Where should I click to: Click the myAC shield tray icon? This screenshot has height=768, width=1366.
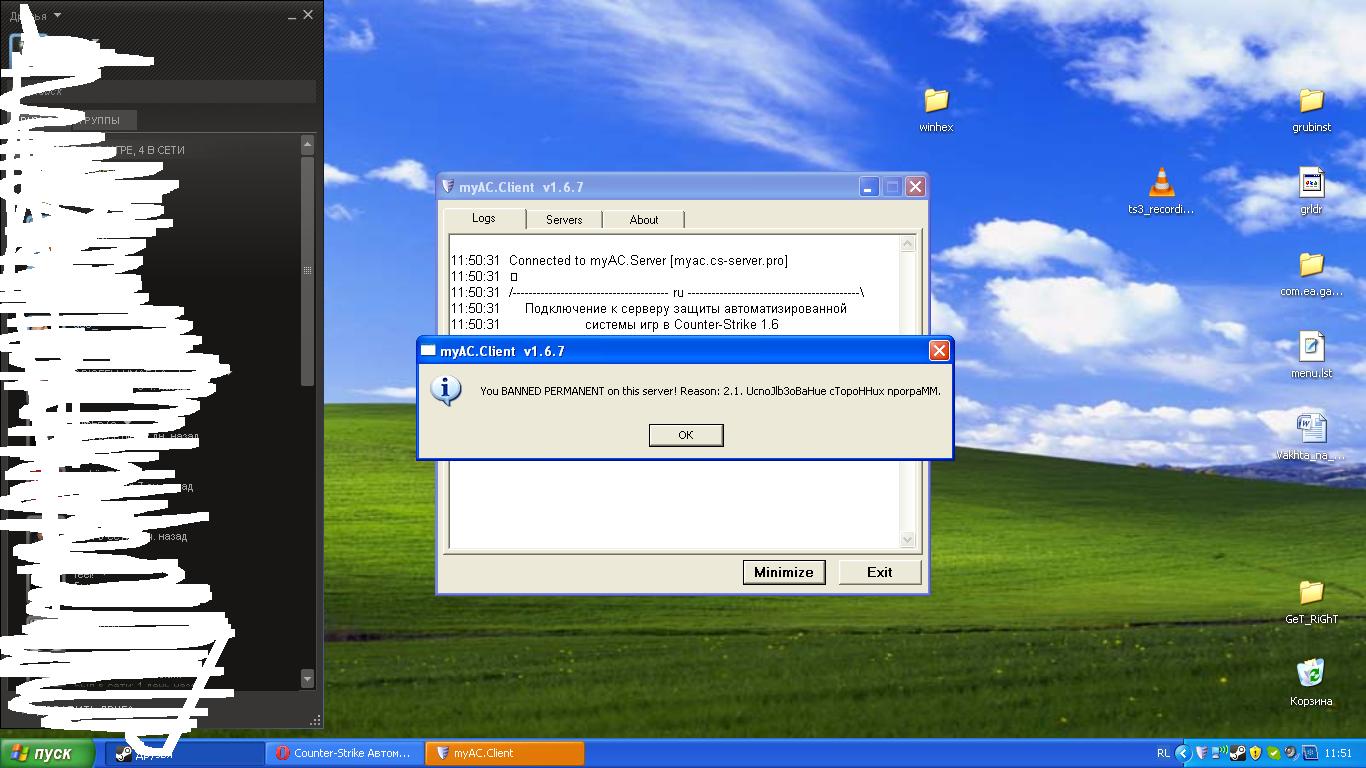[1201, 753]
